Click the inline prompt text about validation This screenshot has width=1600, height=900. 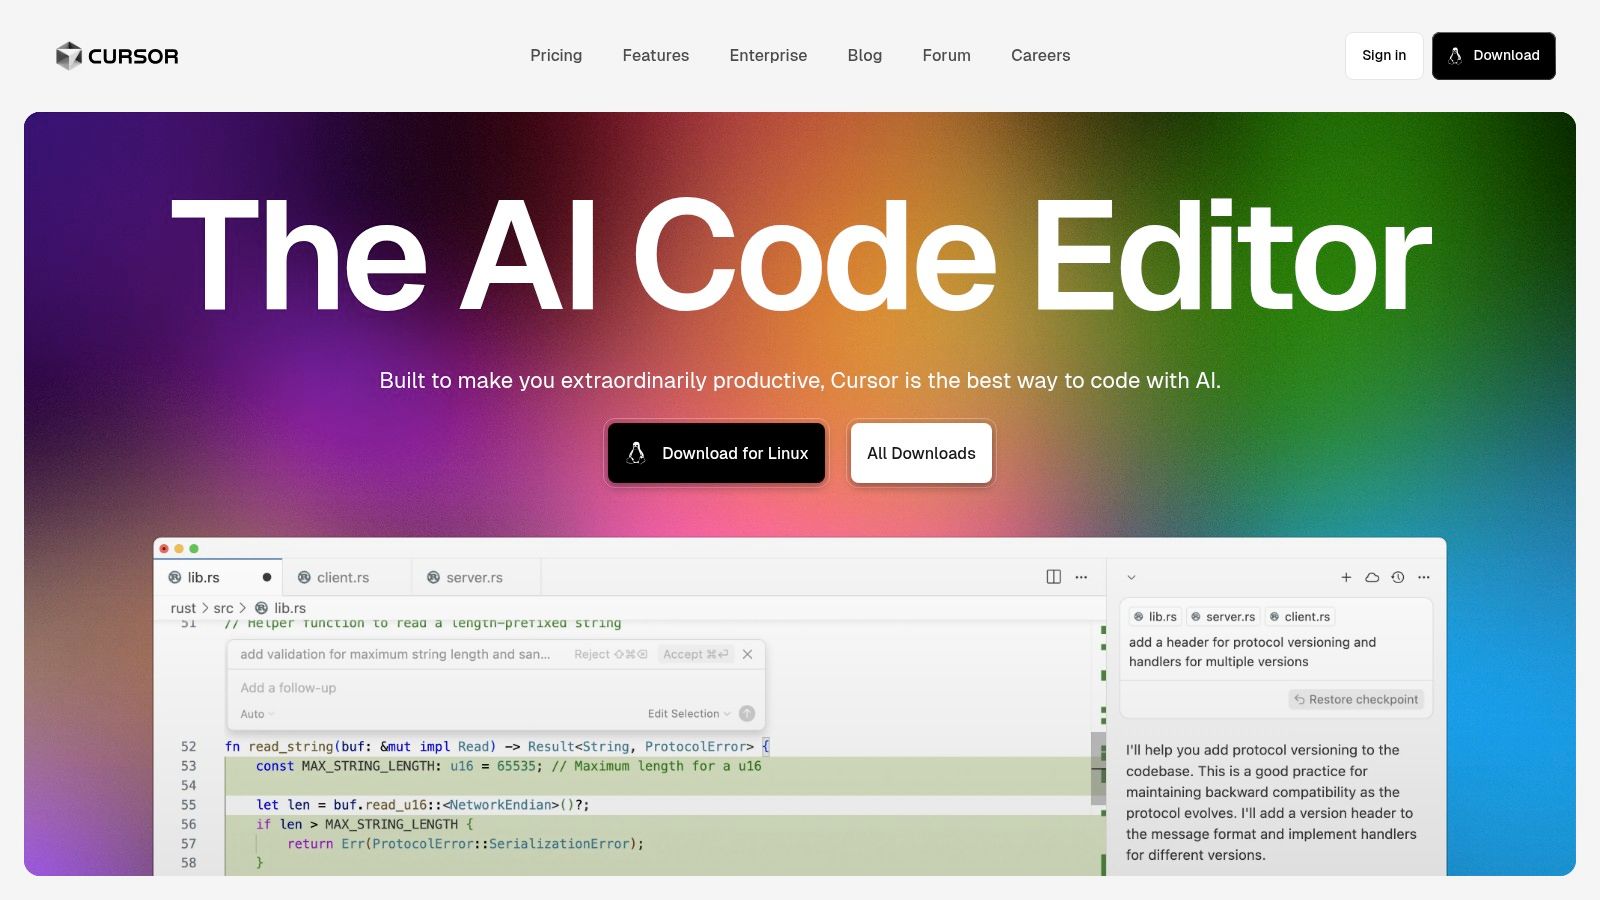pyautogui.click(x=395, y=654)
